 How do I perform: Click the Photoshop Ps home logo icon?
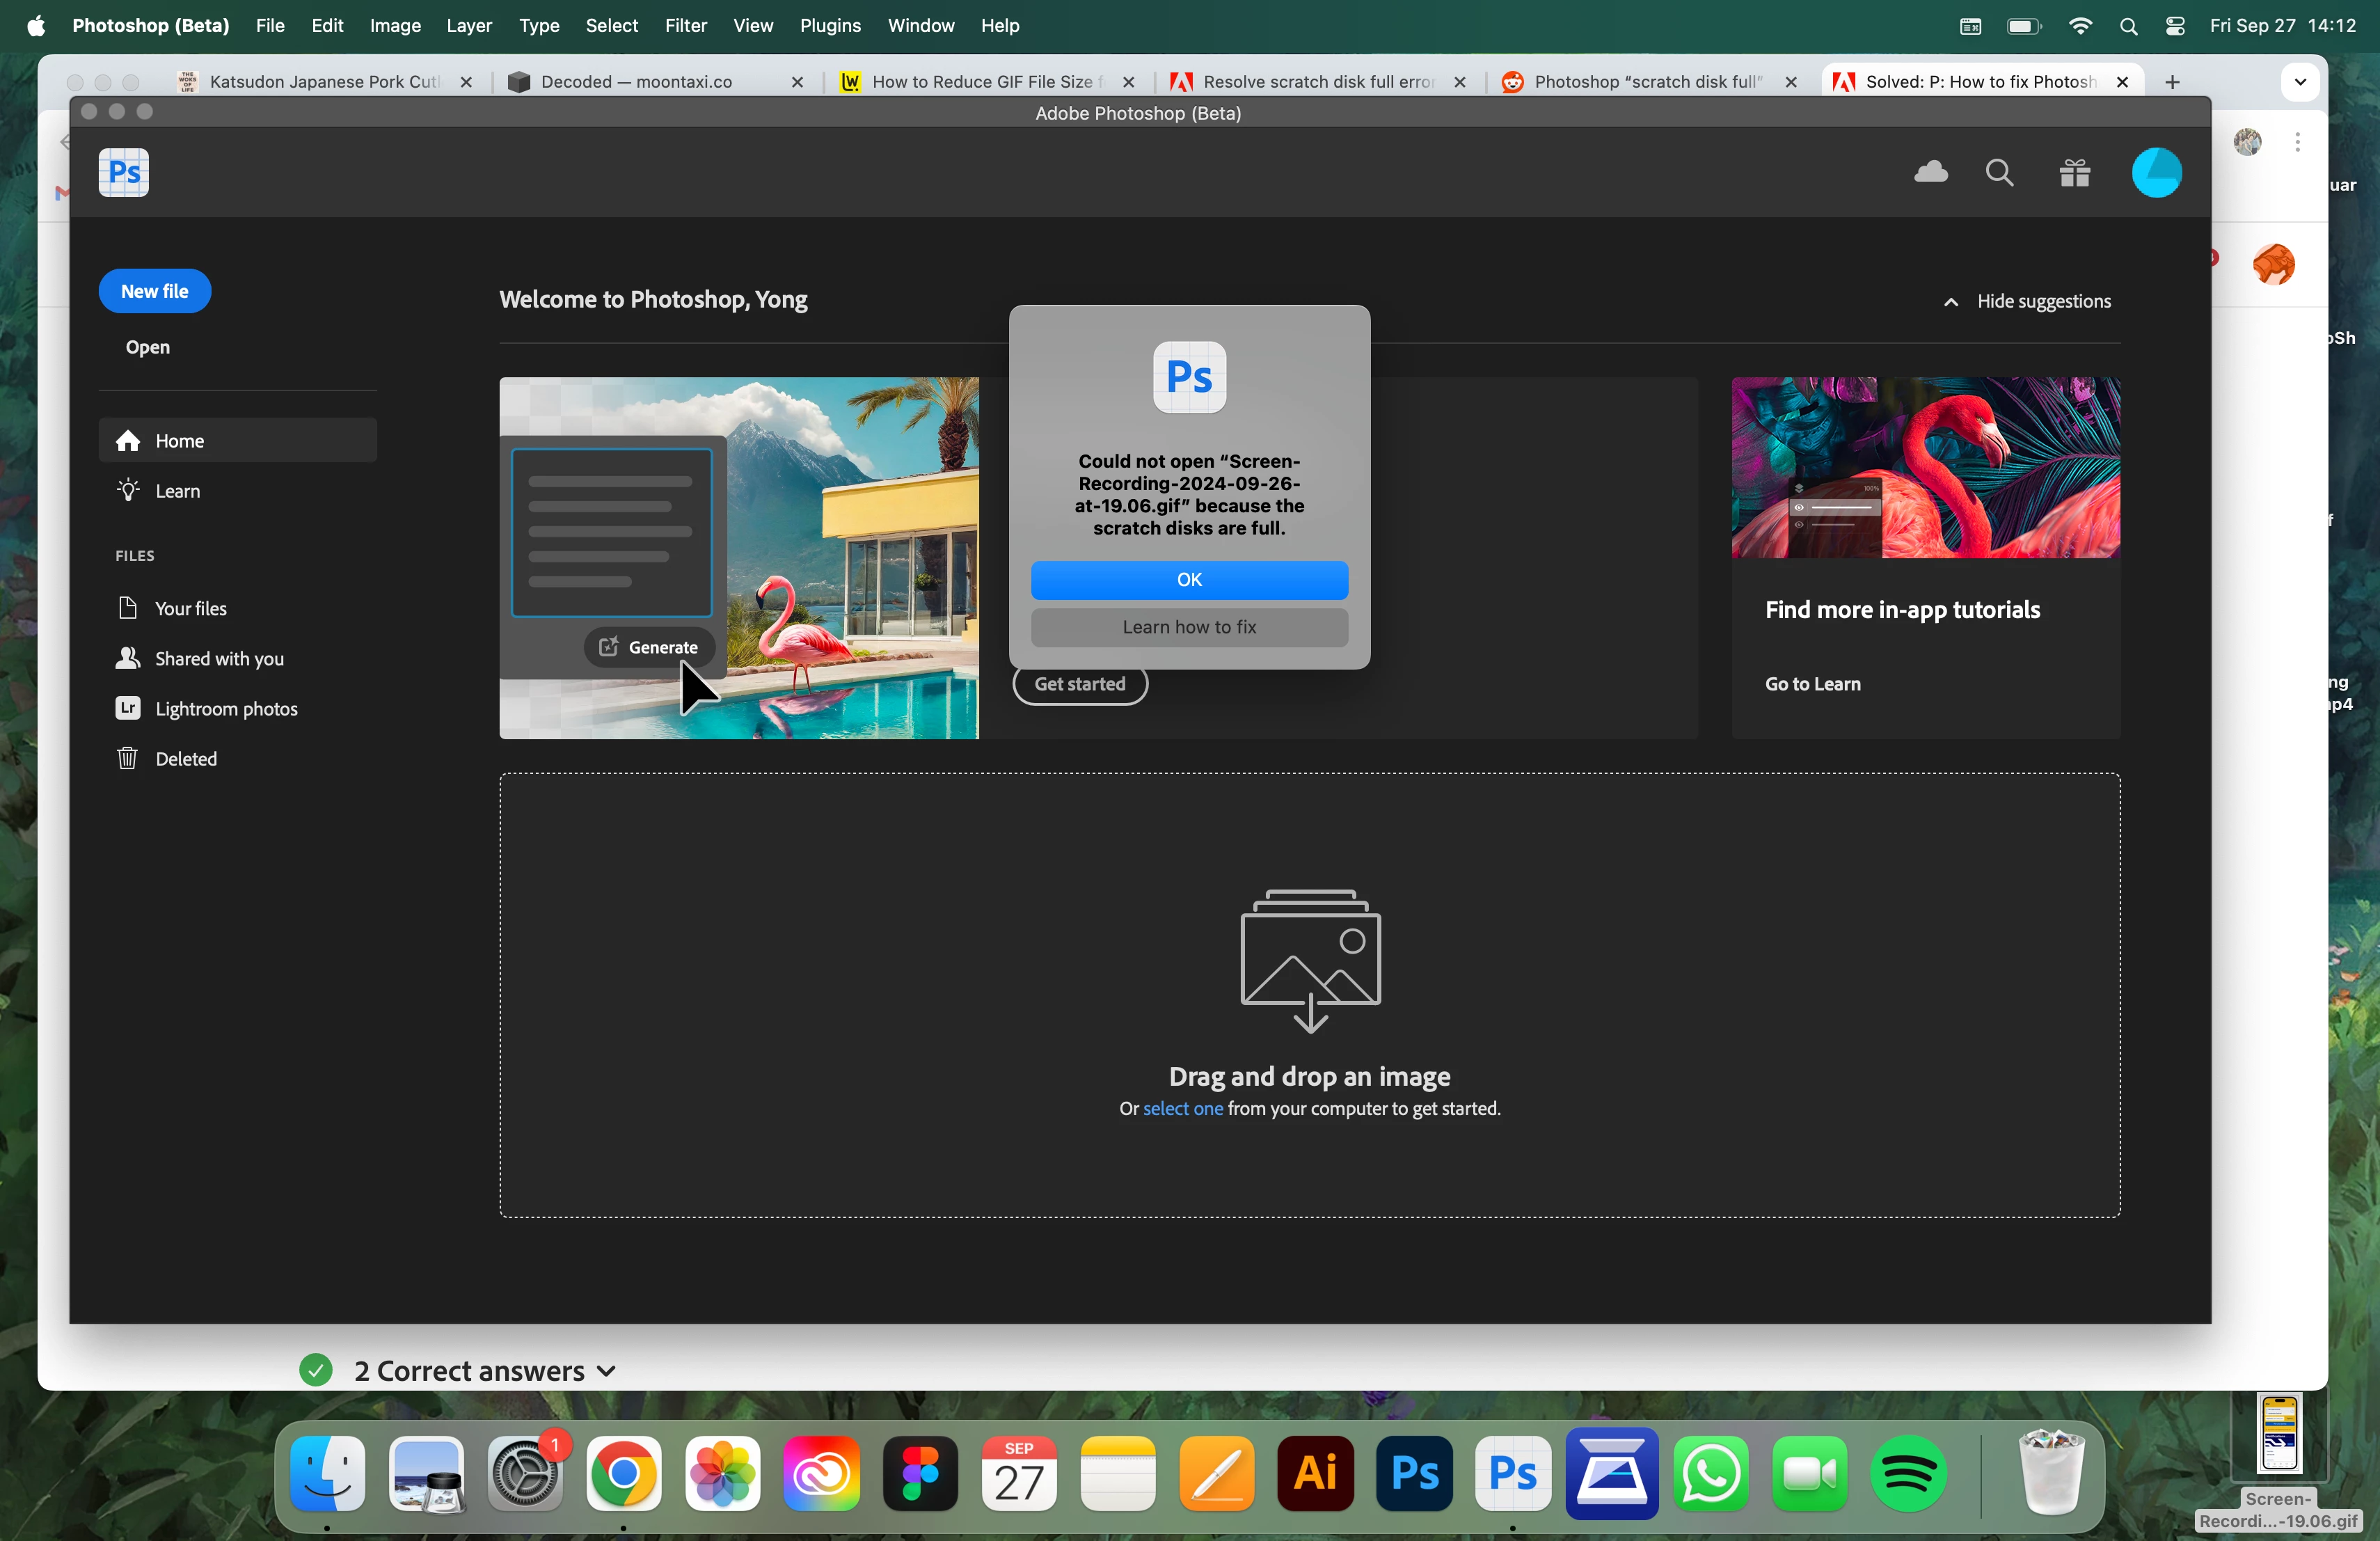[124, 173]
